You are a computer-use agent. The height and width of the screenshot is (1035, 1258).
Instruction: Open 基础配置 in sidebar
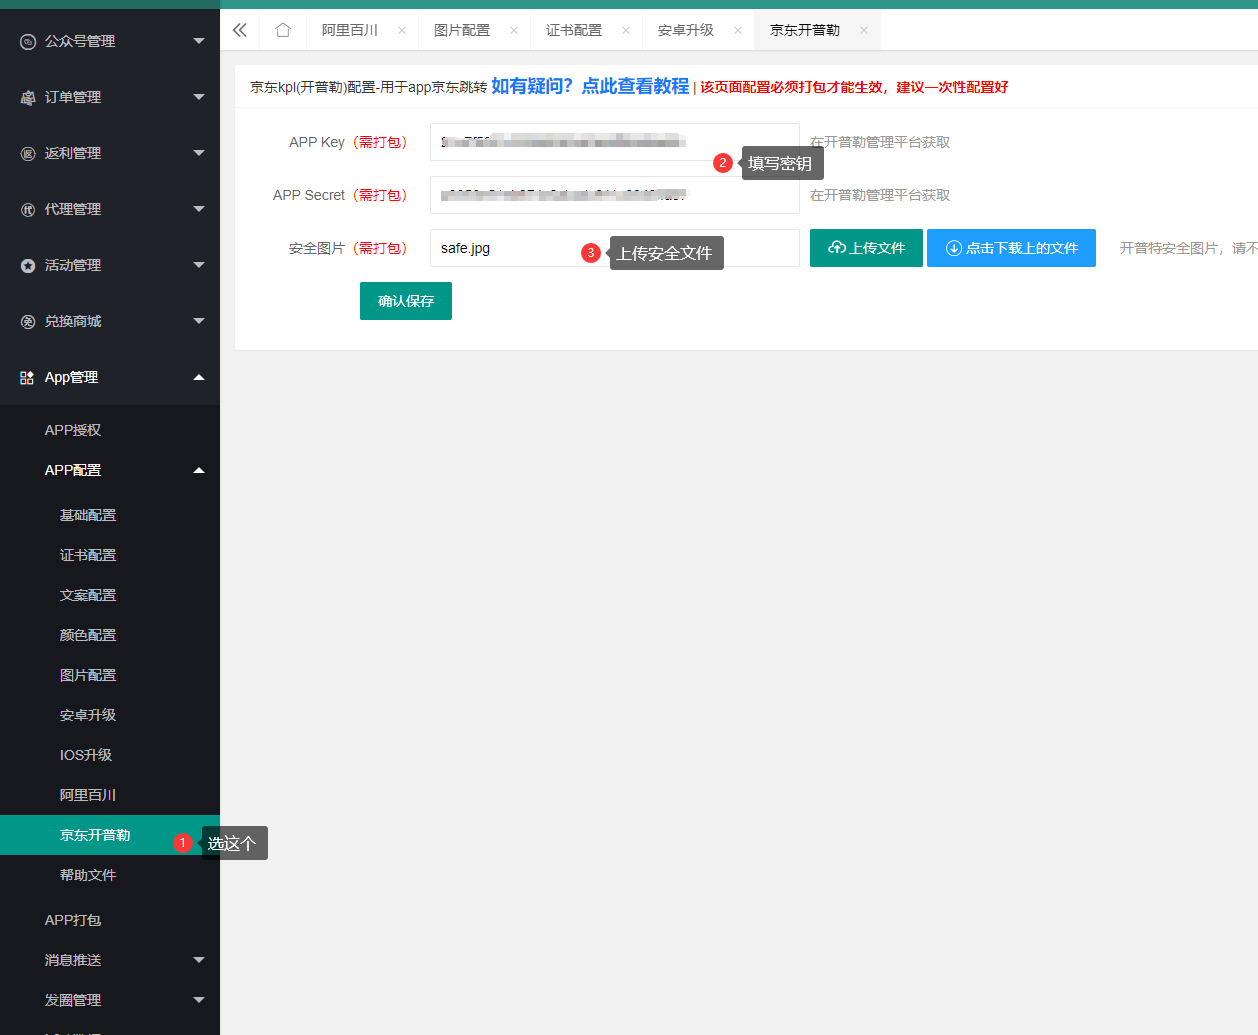click(88, 515)
